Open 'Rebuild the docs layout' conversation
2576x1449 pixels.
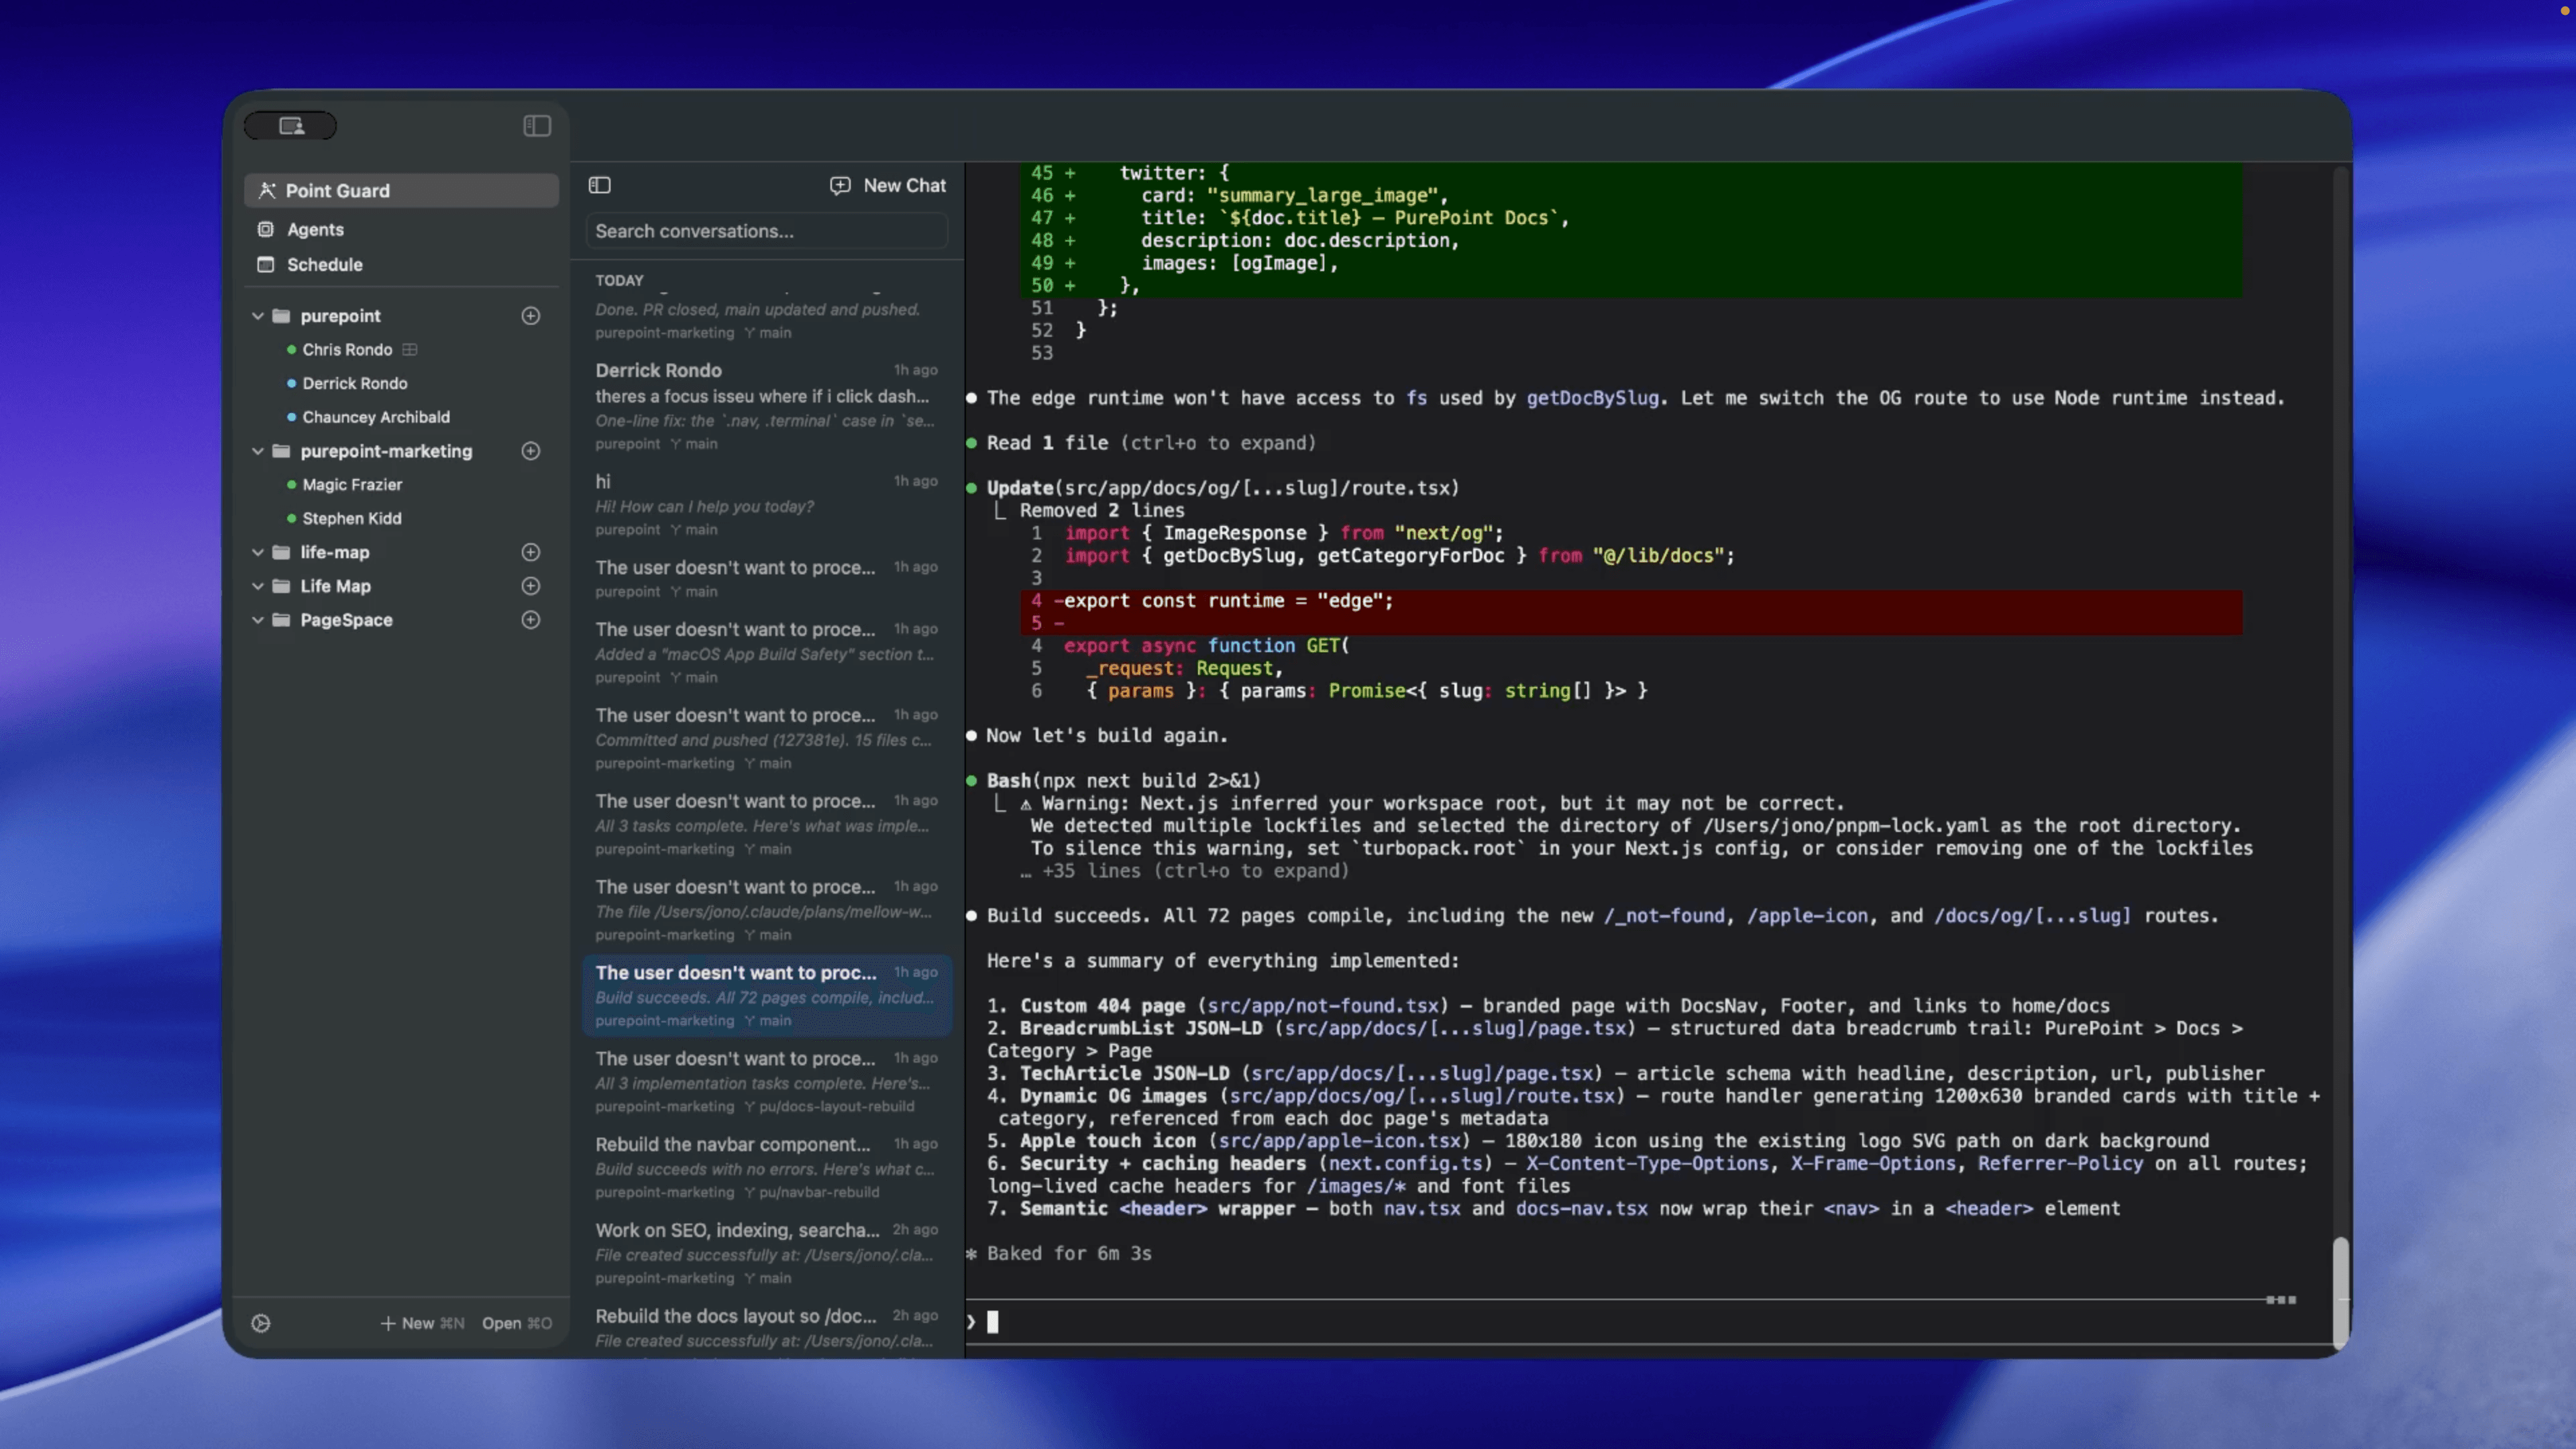point(767,1329)
